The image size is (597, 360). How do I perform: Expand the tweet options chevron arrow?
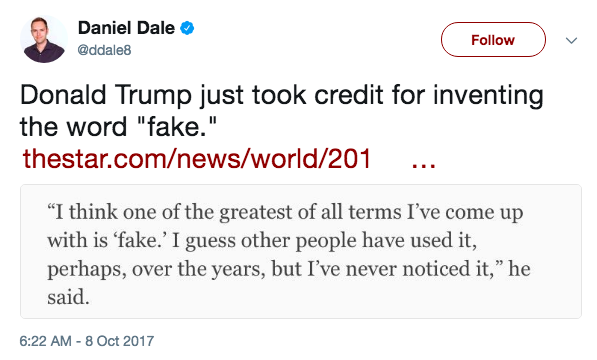571,40
